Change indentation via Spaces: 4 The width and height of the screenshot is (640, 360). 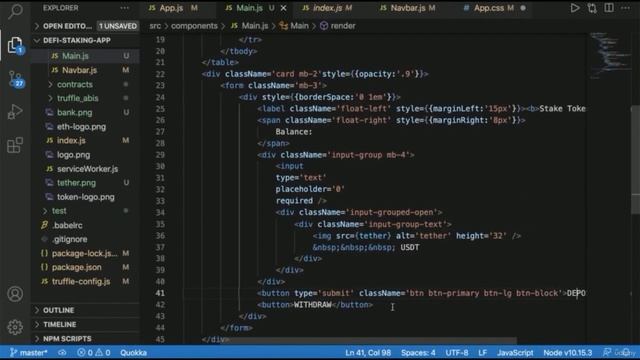pyautogui.click(x=418, y=353)
